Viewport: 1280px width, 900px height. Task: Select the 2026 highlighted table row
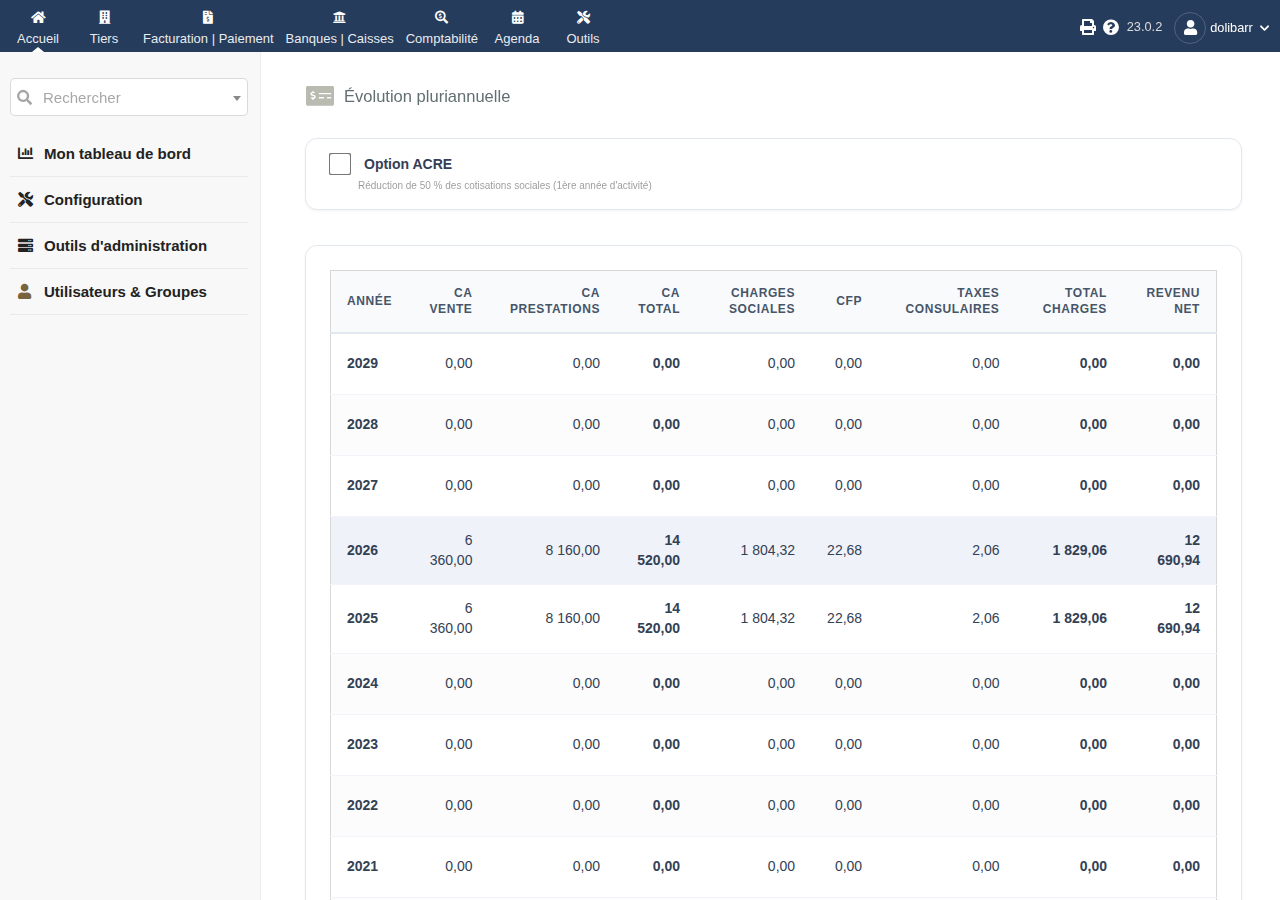(773, 550)
